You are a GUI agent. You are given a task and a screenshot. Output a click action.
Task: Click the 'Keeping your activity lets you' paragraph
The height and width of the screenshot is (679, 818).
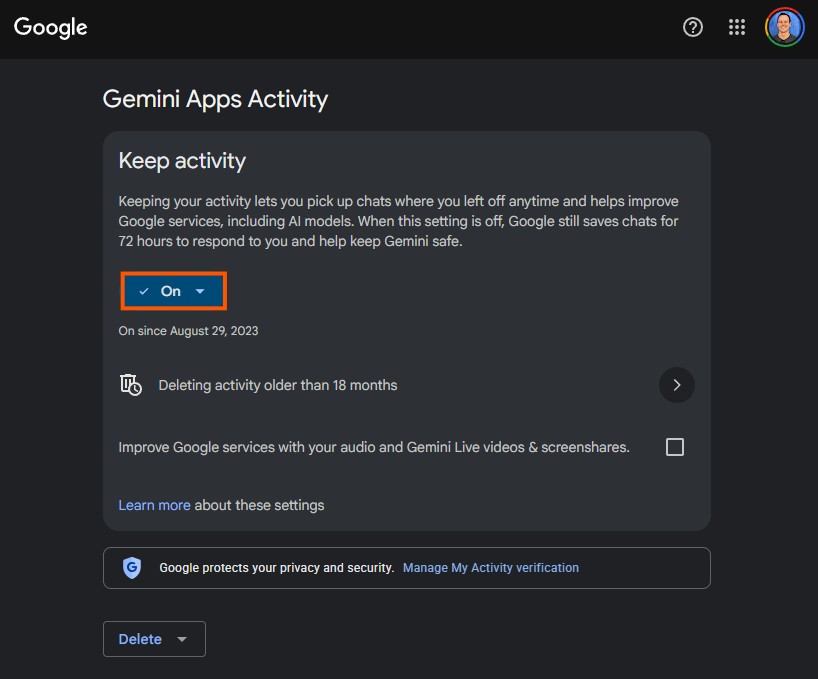(398, 221)
